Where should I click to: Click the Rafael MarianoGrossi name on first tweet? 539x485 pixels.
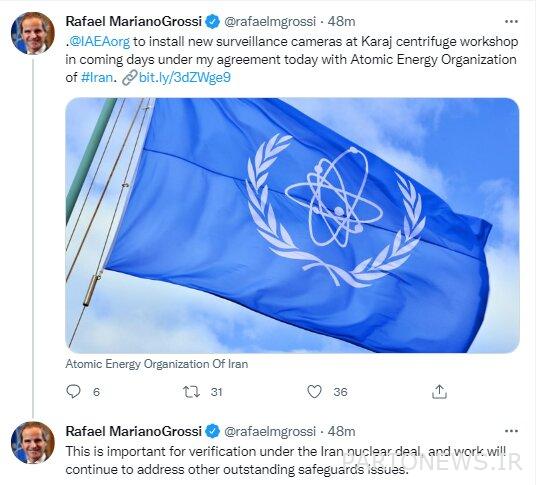coord(133,22)
